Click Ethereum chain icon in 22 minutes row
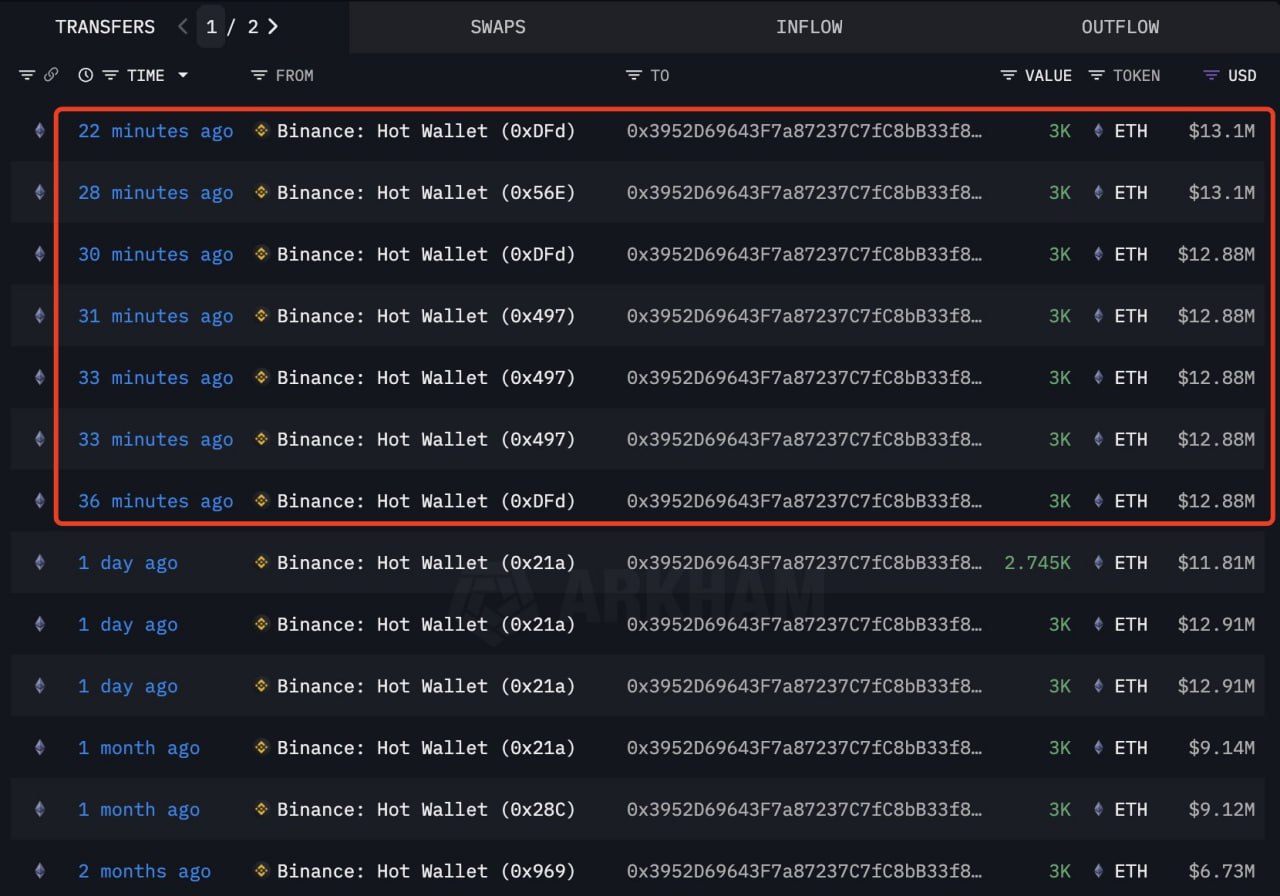Viewport: 1280px width, 896px height. [40, 130]
